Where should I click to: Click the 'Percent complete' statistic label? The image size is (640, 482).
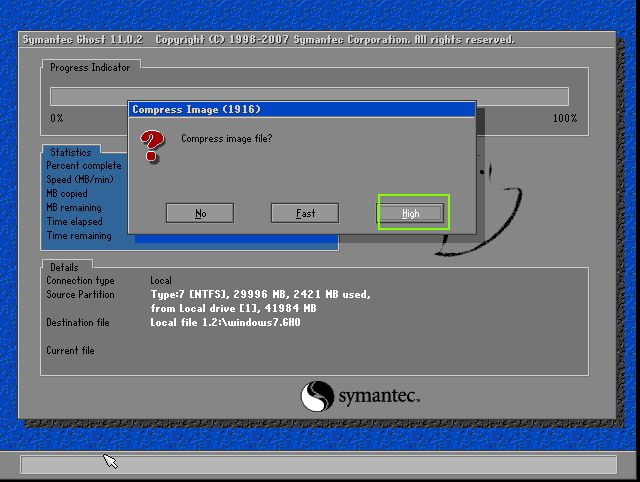click(84, 166)
